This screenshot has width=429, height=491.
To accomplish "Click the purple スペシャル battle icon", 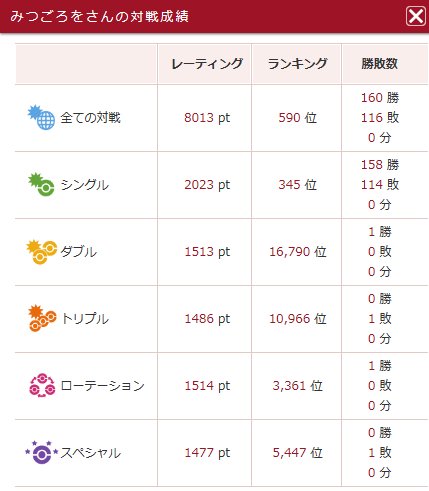I will point(42,452).
